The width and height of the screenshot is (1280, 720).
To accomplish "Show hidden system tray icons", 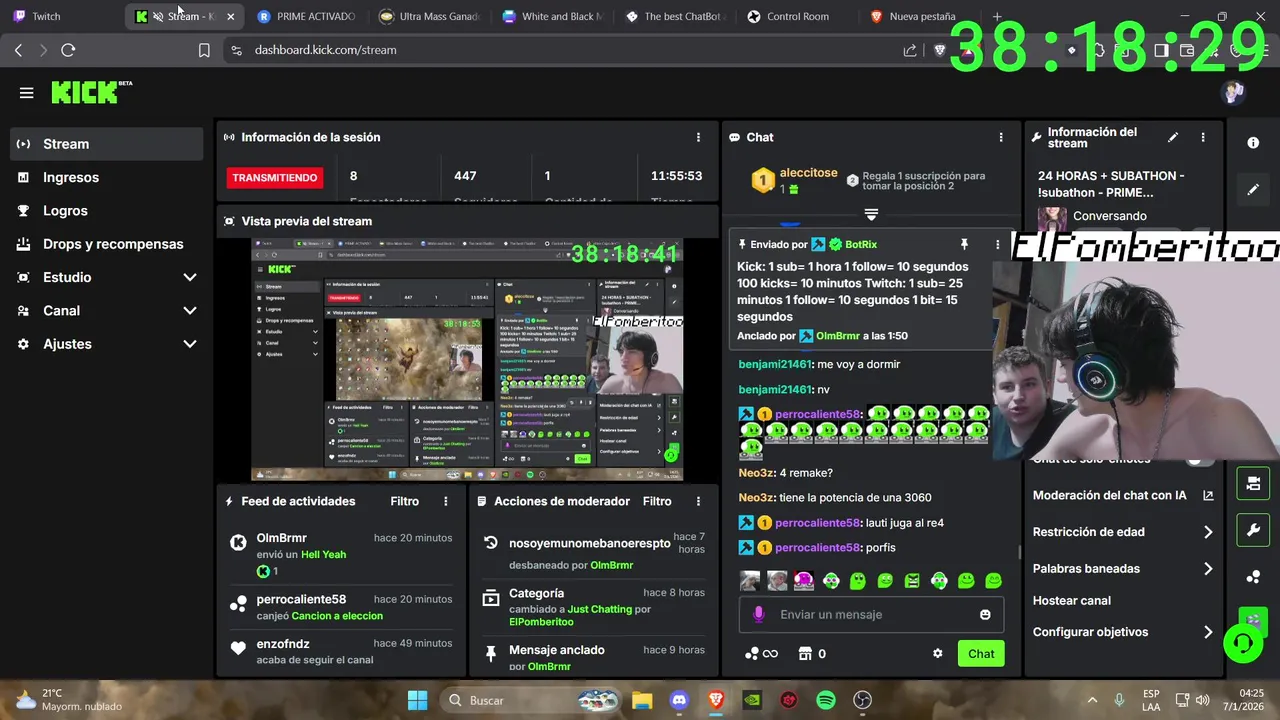I will click(x=1092, y=700).
